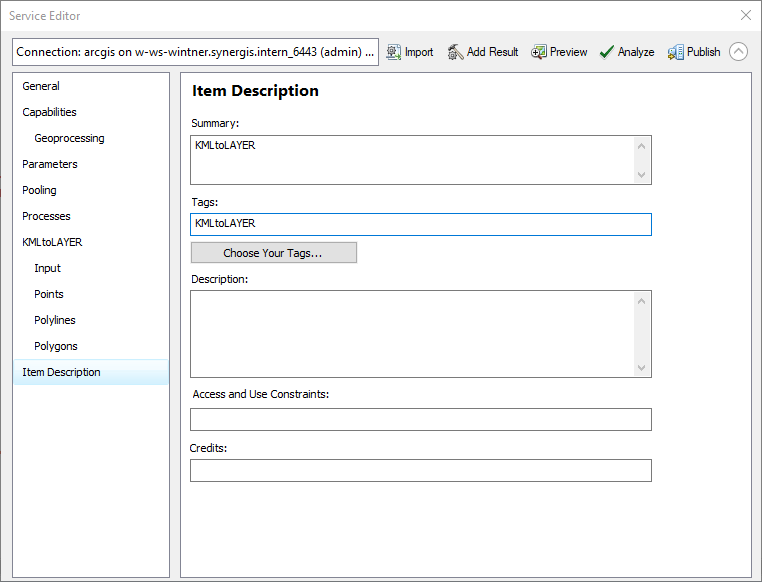Open the Capabilities section
The height and width of the screenshot is (582, 762).
(49, 112)
